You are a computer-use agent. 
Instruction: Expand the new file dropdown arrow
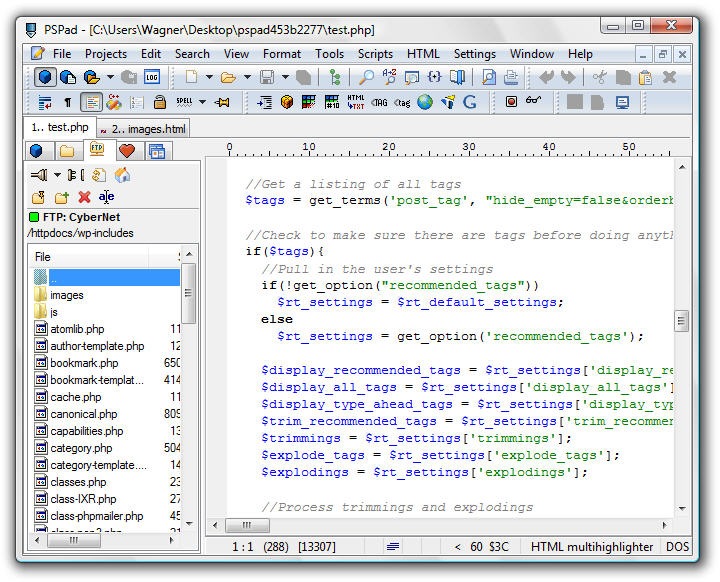tap(209, 77)
